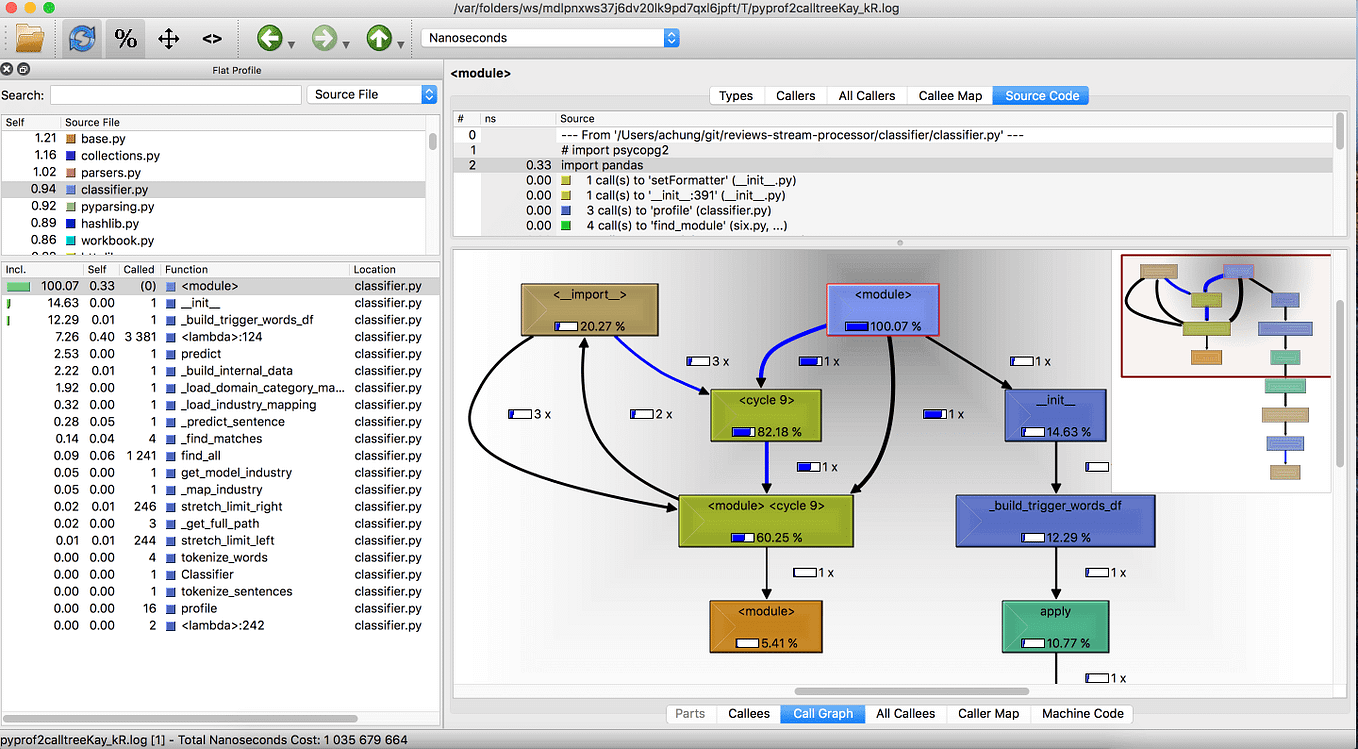Go up to the calling function
The height and width of the screenshot is (749, 1358).
point(375,38)
